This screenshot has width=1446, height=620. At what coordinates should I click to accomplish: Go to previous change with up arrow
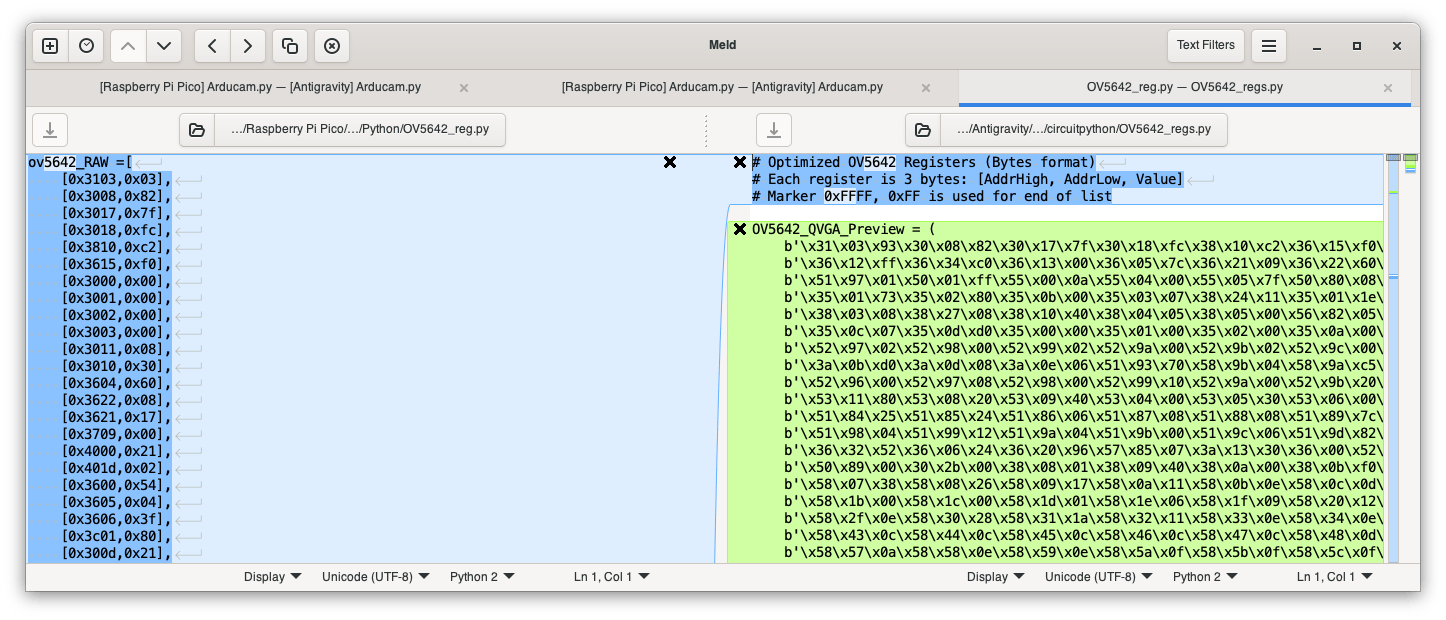pos(128,46)
